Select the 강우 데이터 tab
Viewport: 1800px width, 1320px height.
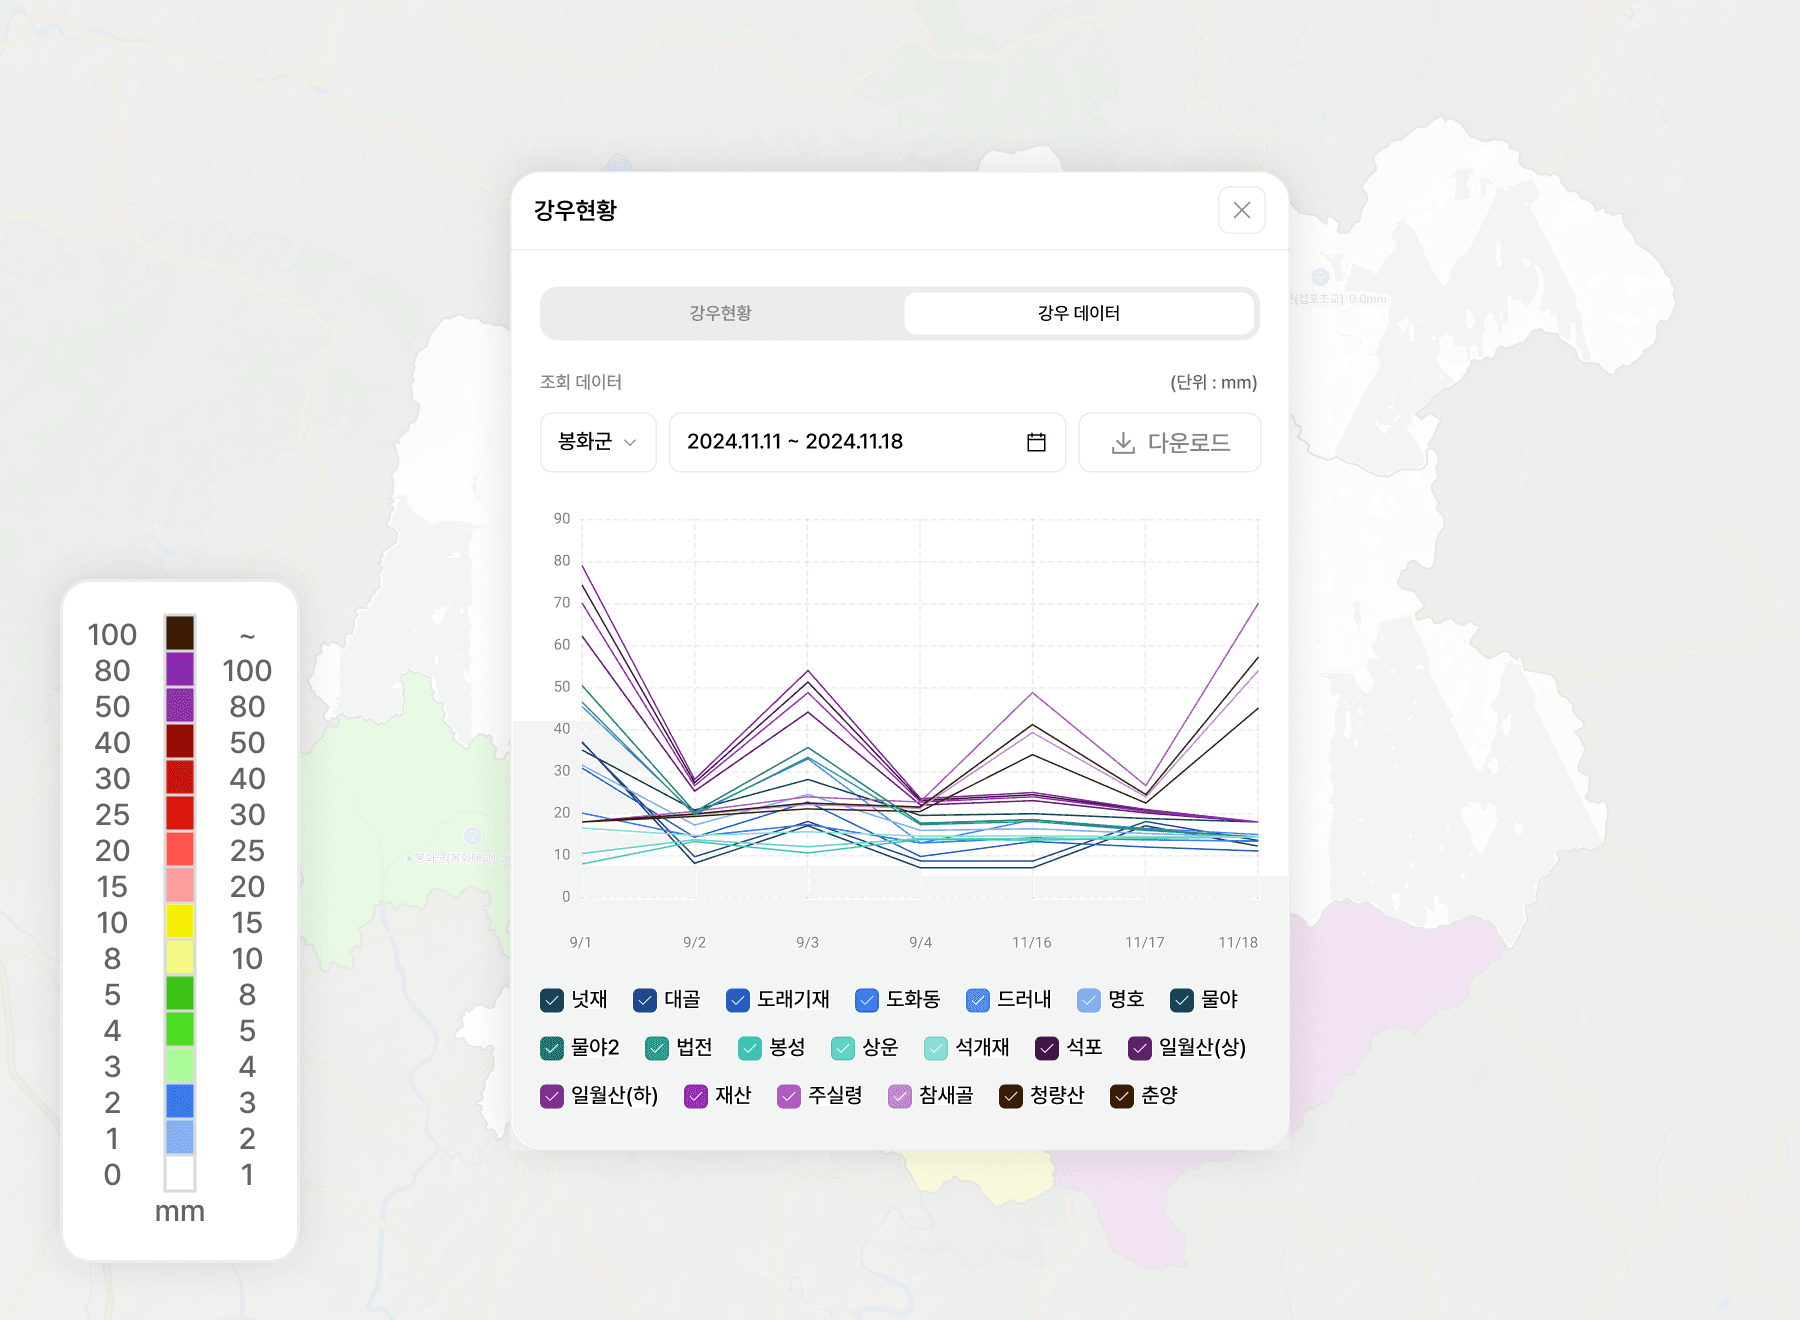click(1078, 313)
